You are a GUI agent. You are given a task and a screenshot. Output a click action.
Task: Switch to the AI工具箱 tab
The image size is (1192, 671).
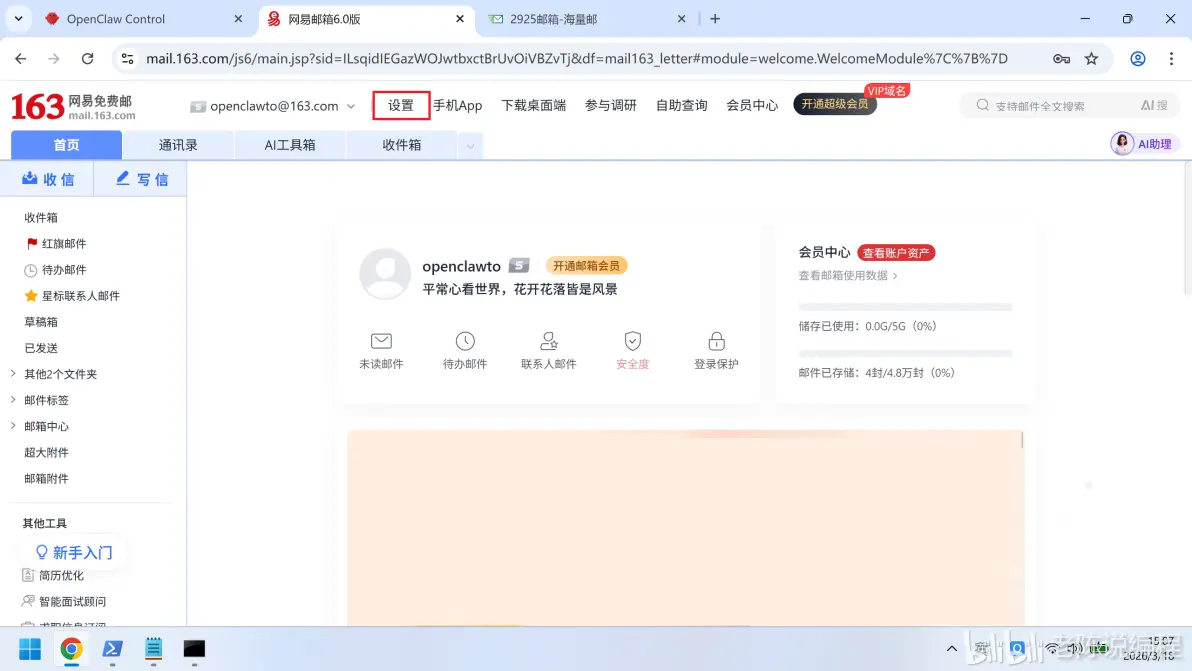[290, 144]
